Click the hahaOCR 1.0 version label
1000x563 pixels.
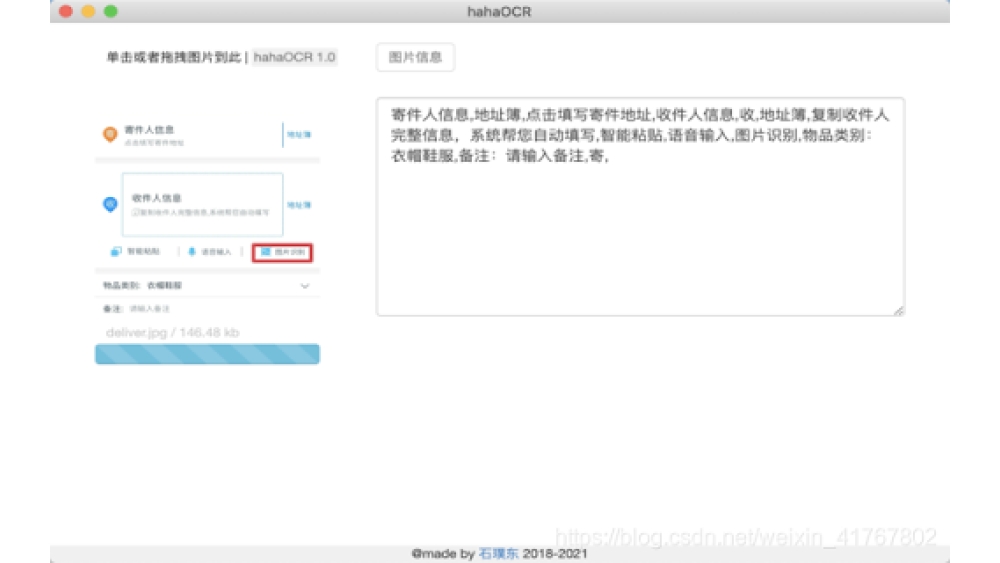pos(295,58)
